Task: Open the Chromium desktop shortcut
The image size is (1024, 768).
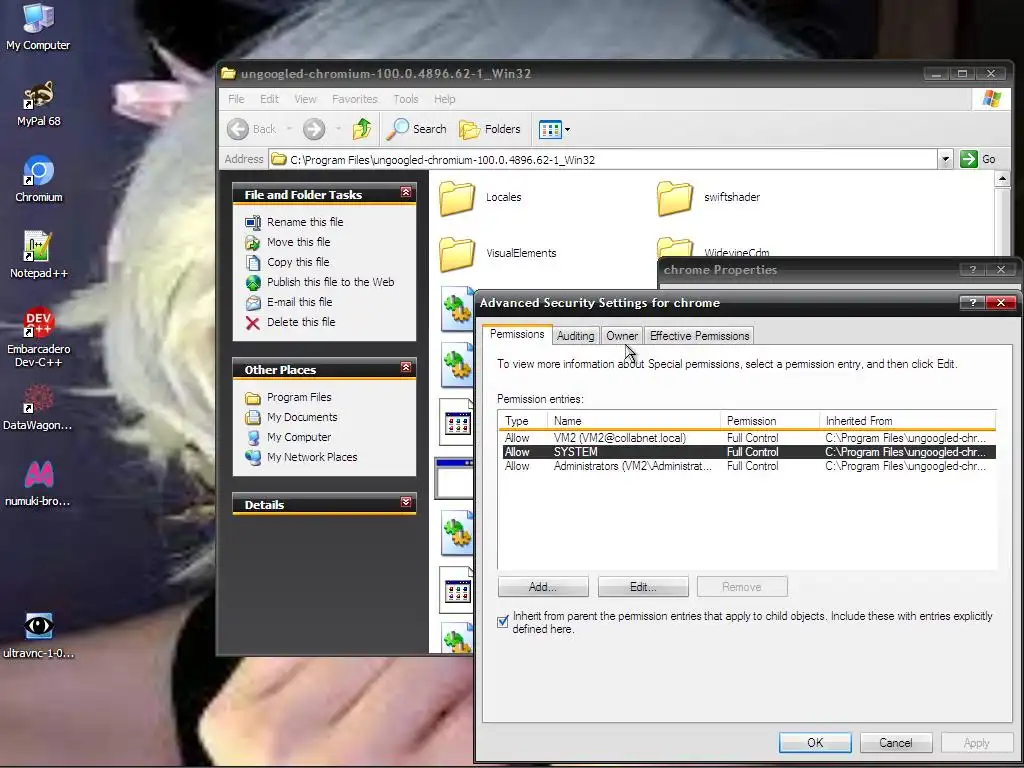Action: pos(38,180)
